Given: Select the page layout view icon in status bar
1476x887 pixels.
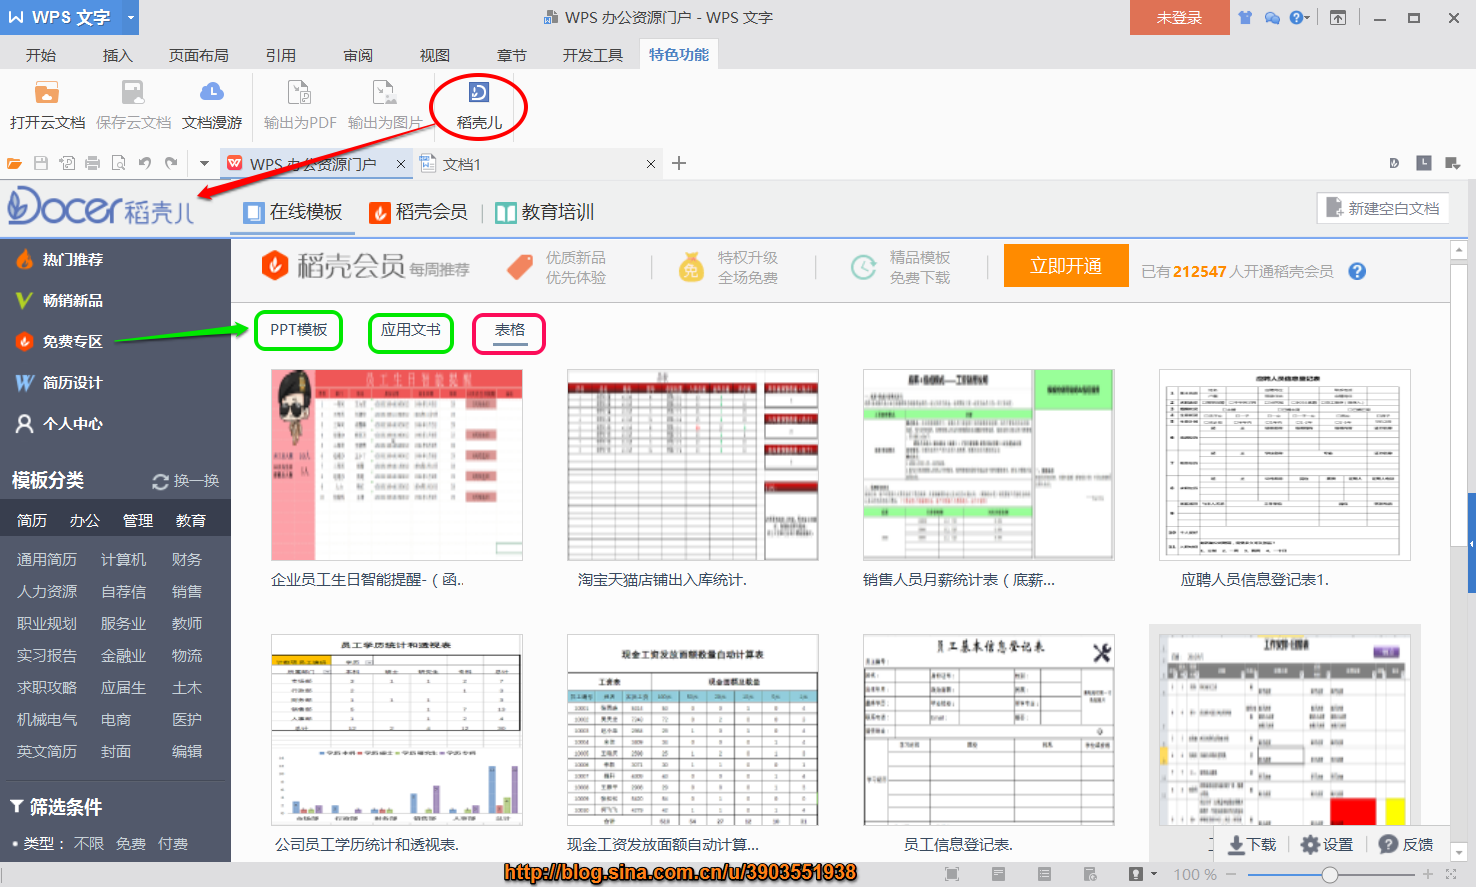Looking at the screenshot, I should tap(998, 874).
